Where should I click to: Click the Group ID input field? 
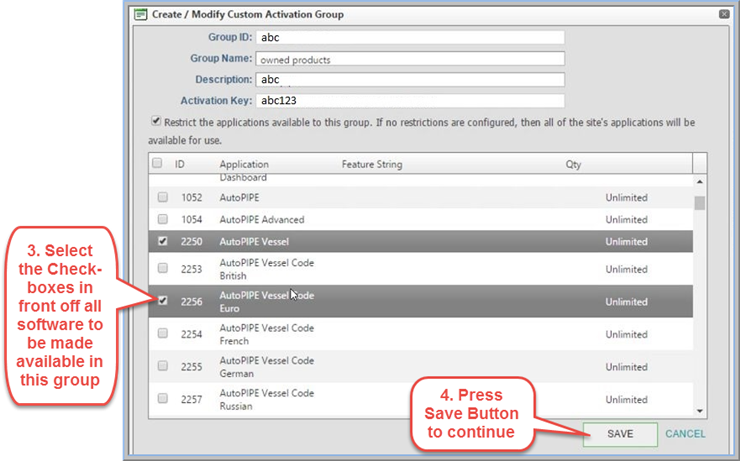(410, 37)
